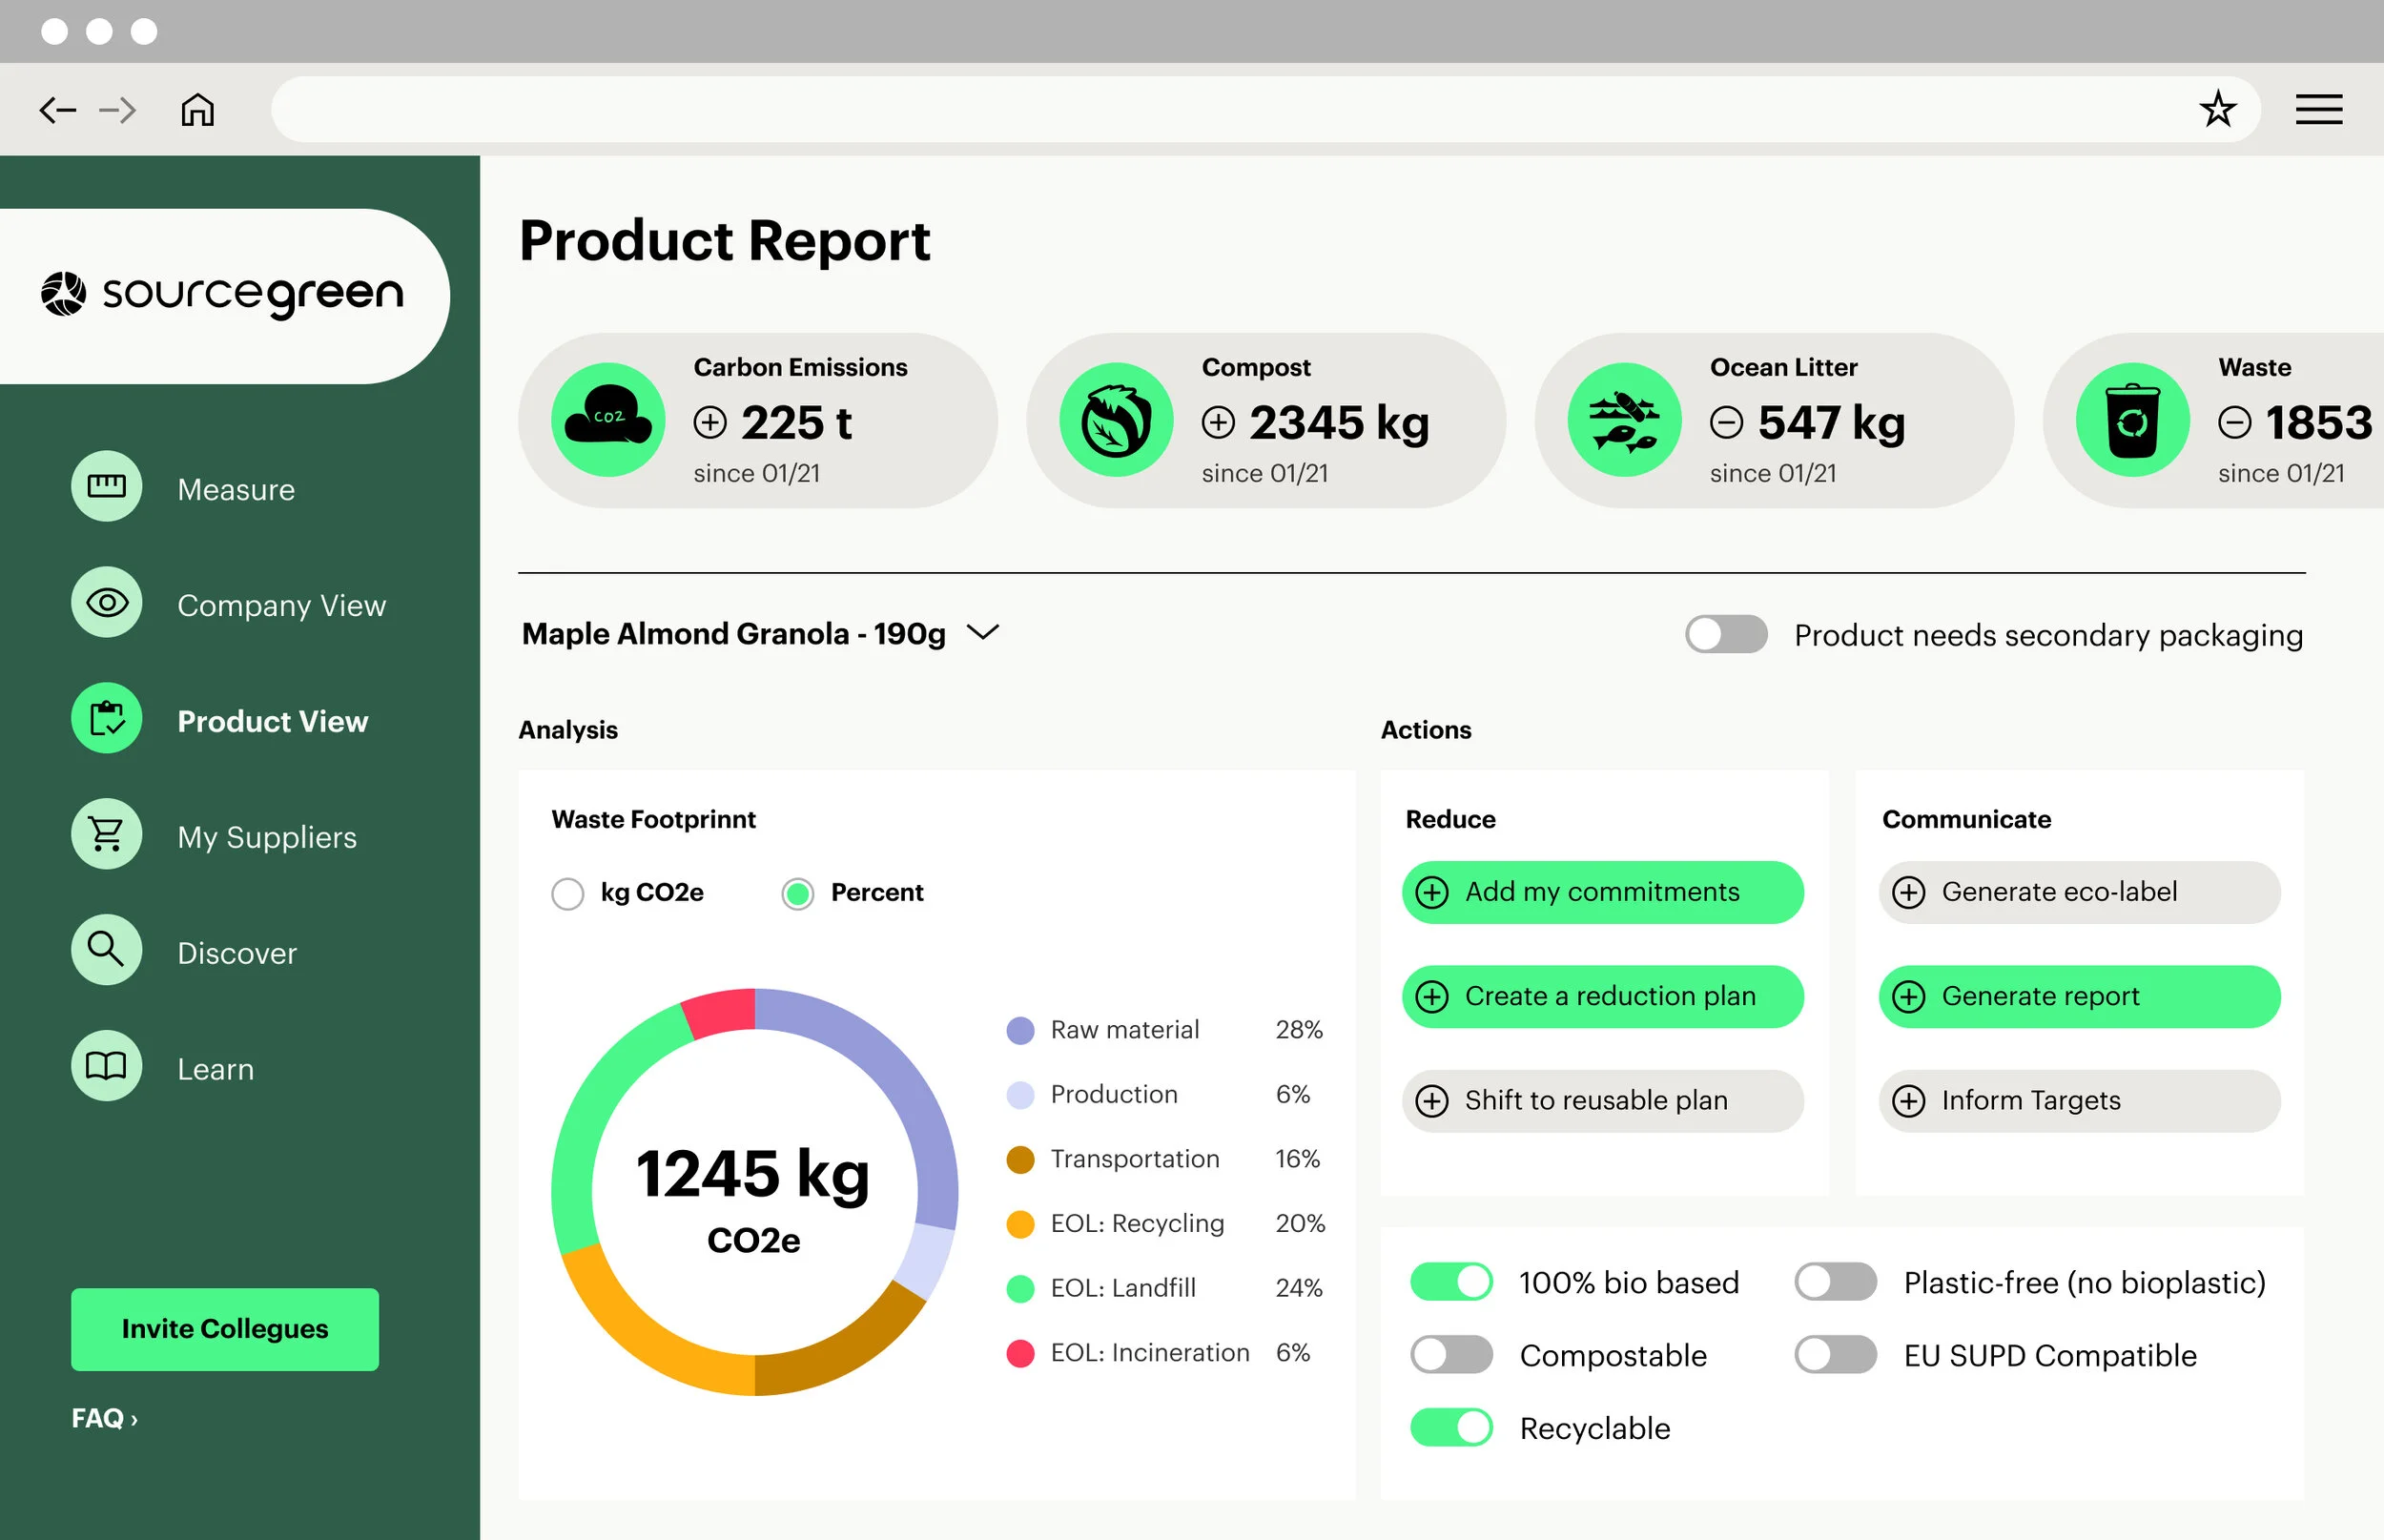Bookmark page with star icon
The width and height of the screenshot is (2384, 1540).
point(2217,109)
